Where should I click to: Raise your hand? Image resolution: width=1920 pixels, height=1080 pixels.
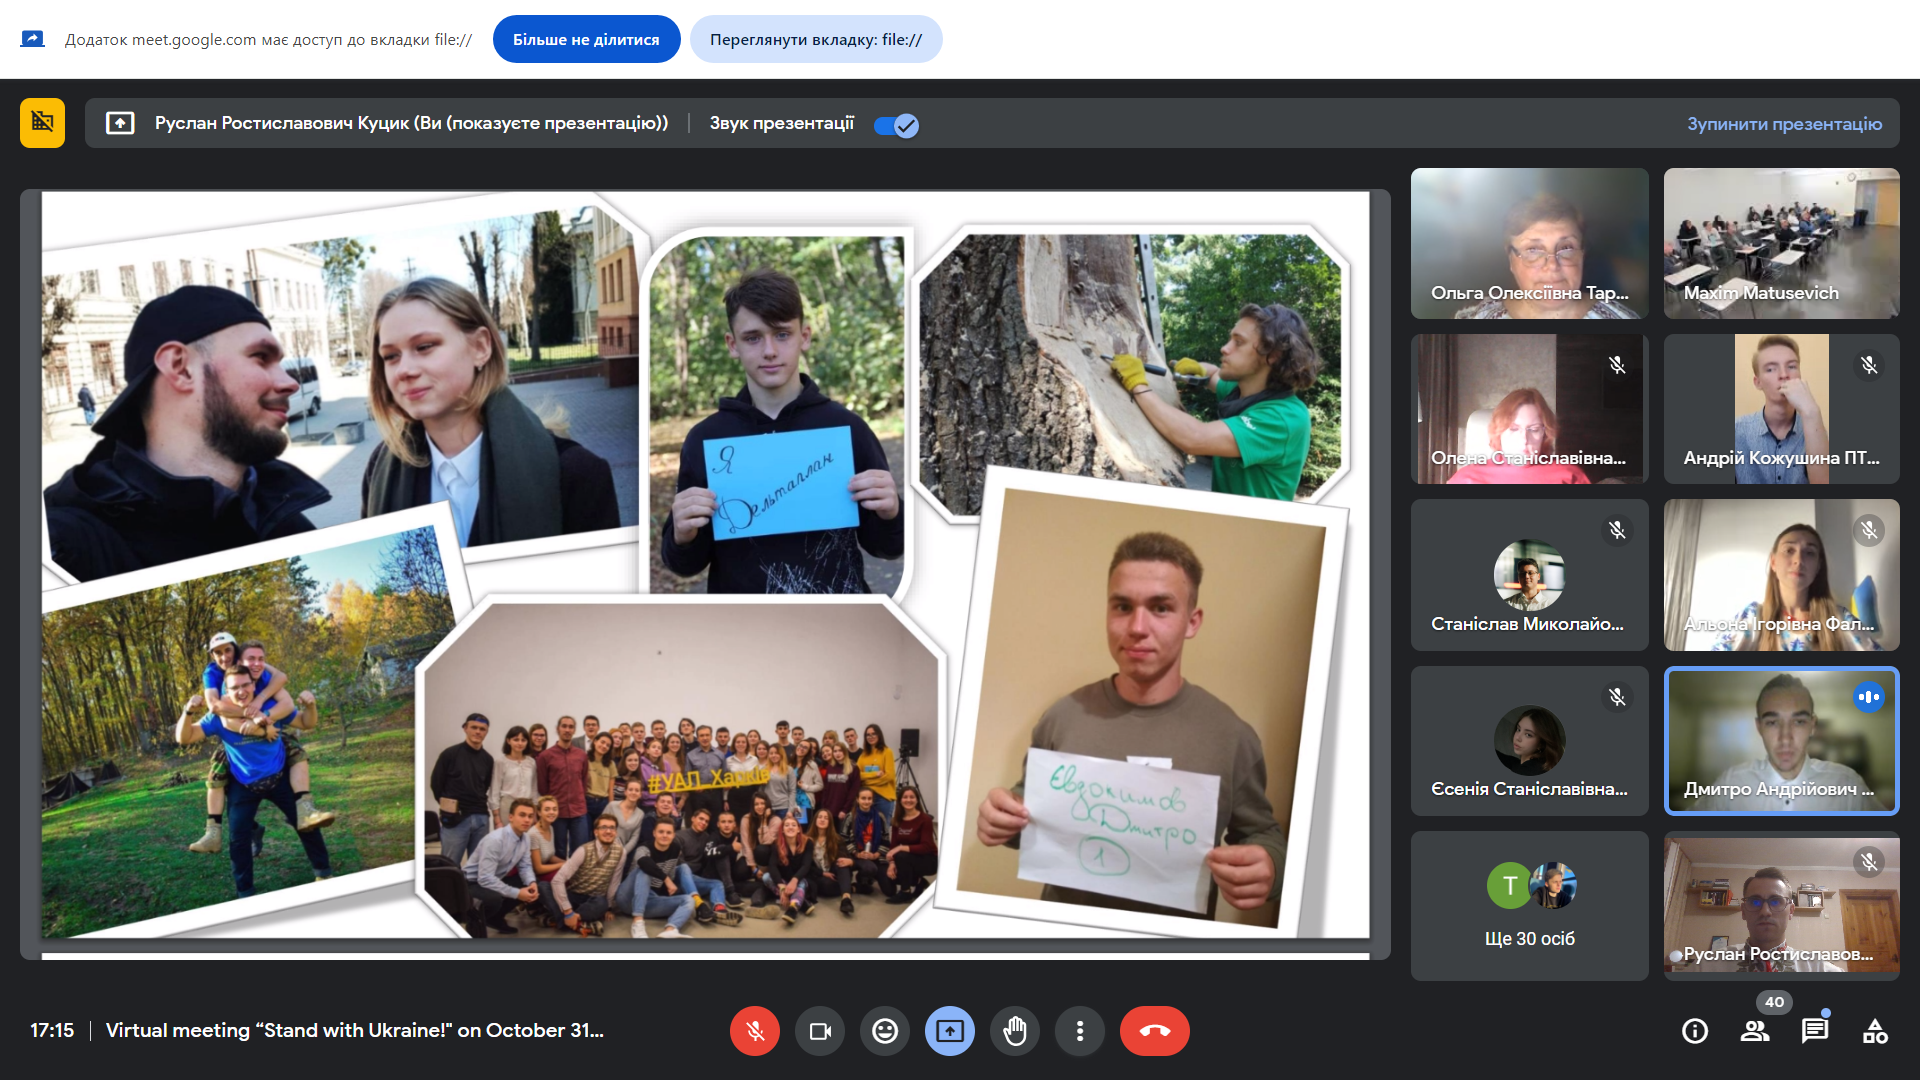tap(1015, 1031)
